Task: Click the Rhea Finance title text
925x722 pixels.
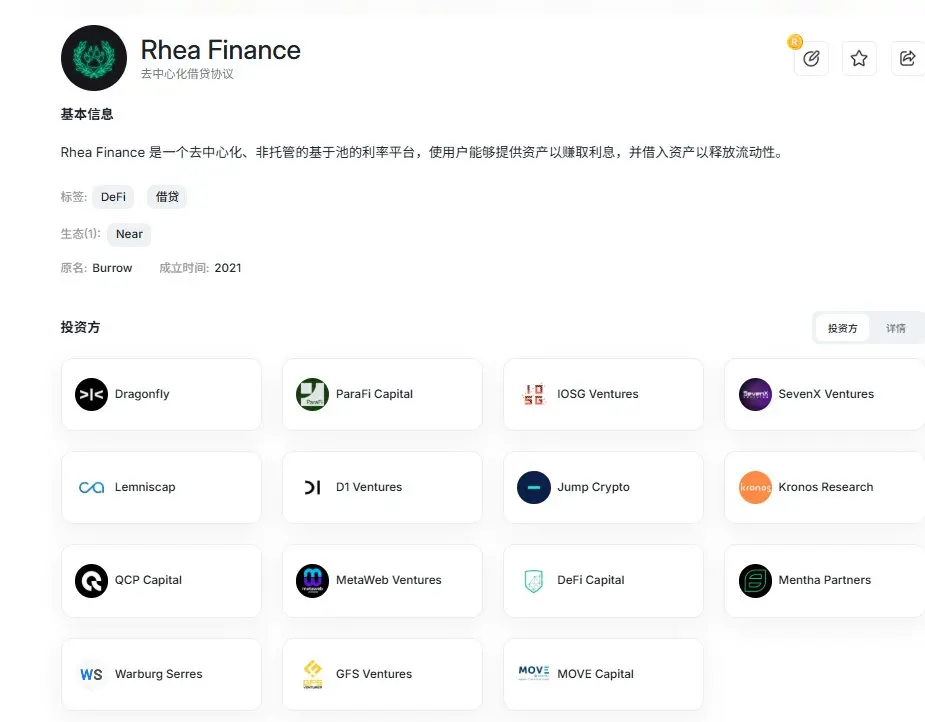Action: click(221, 50)
